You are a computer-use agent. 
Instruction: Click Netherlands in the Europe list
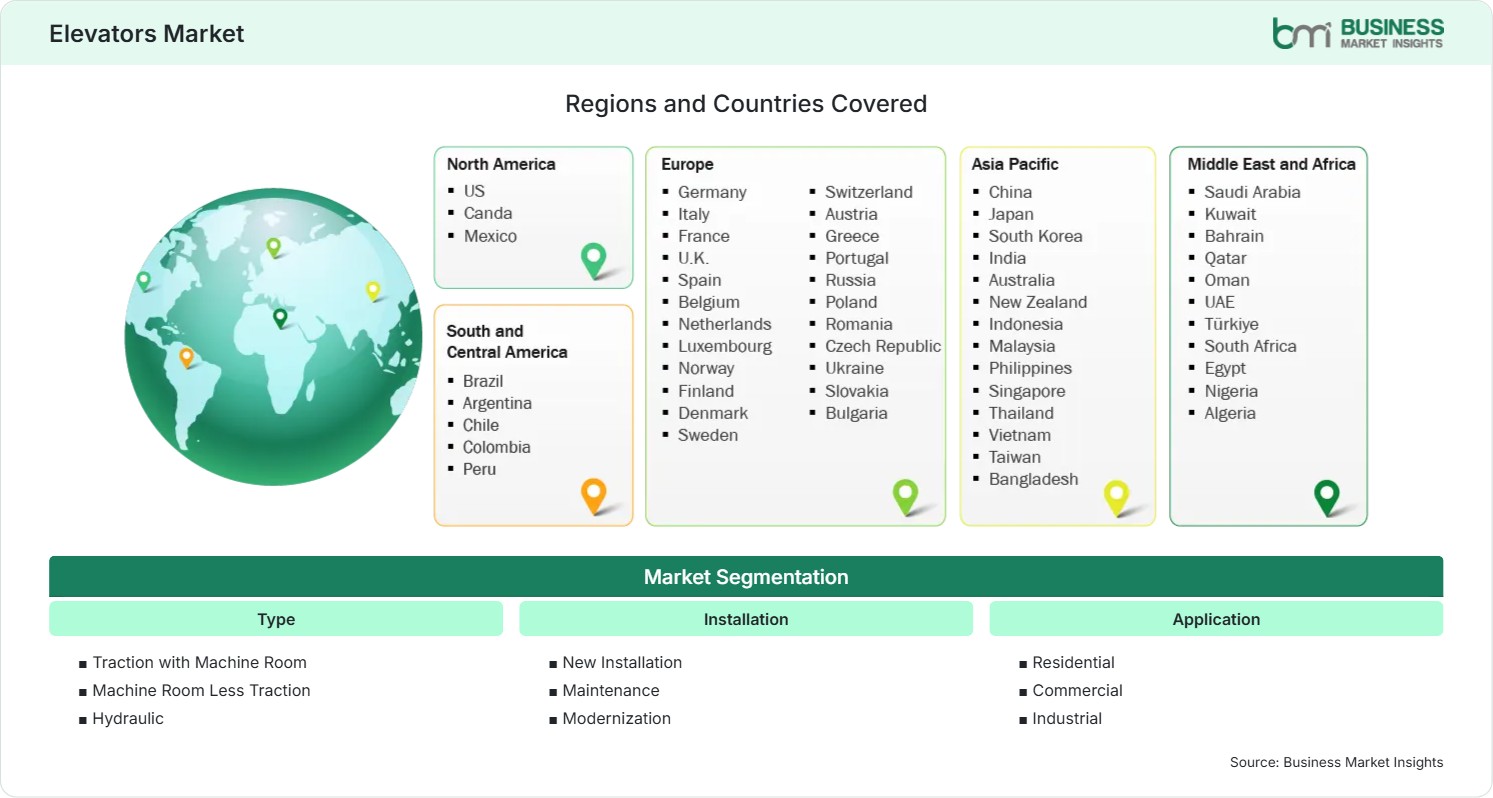(x=725, y=324)
